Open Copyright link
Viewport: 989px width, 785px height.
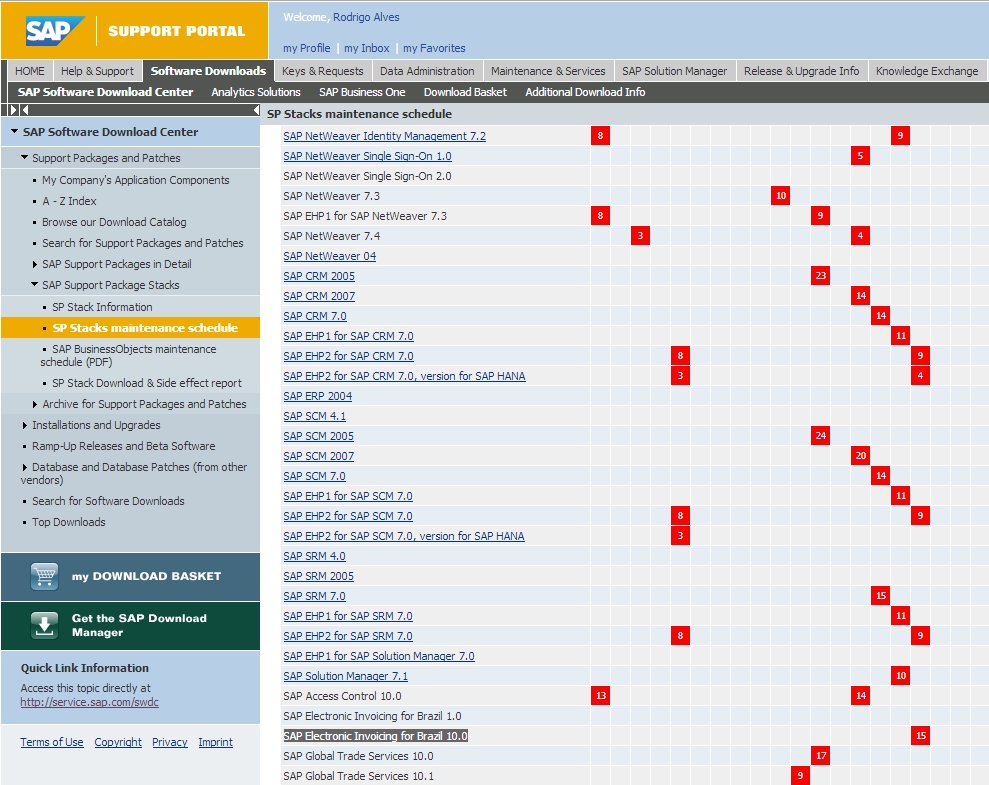(x=118, y=742)
